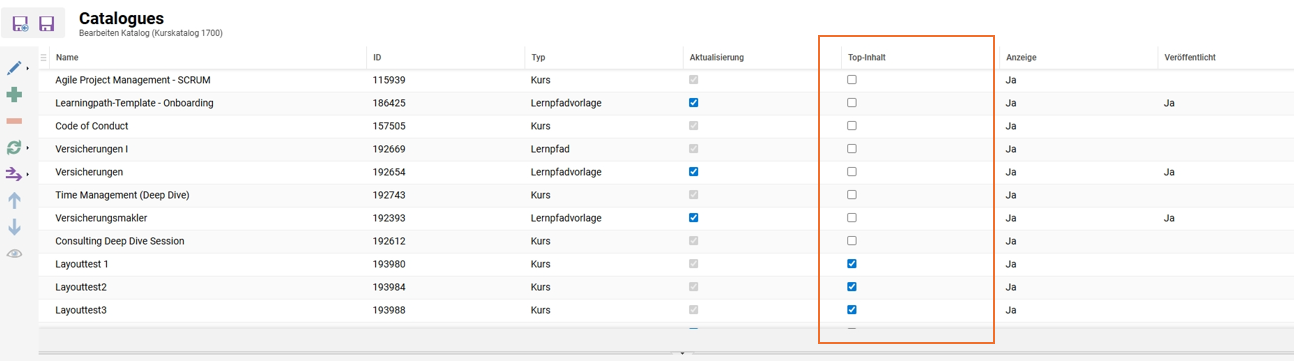
Task: Click the green refresh arrows icon
Action: pyautogui.click(x=14, y=147)
